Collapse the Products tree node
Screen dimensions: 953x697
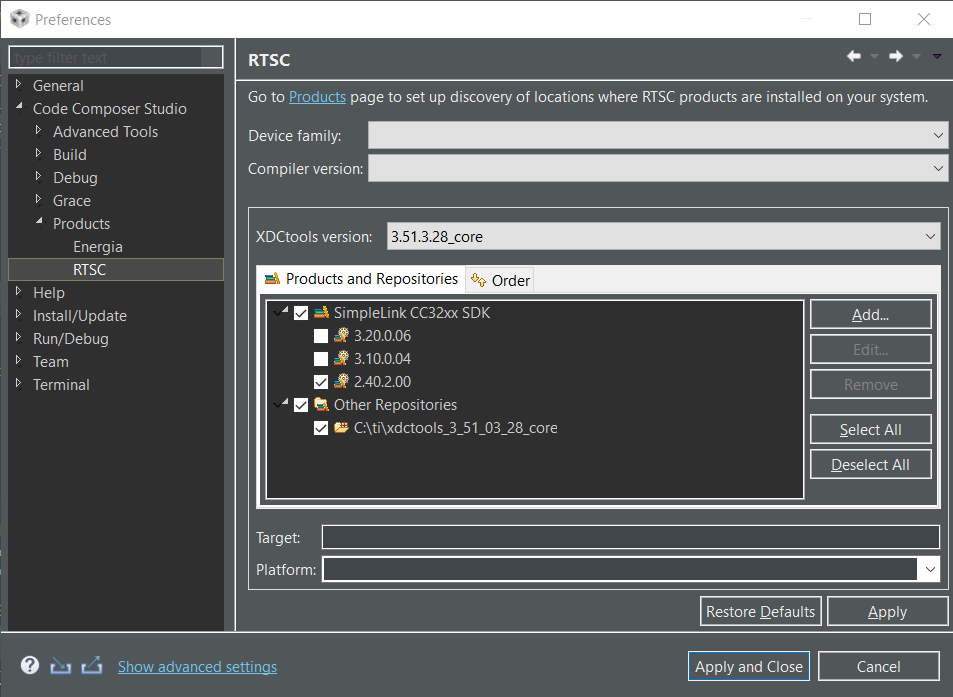coord(40,221)
